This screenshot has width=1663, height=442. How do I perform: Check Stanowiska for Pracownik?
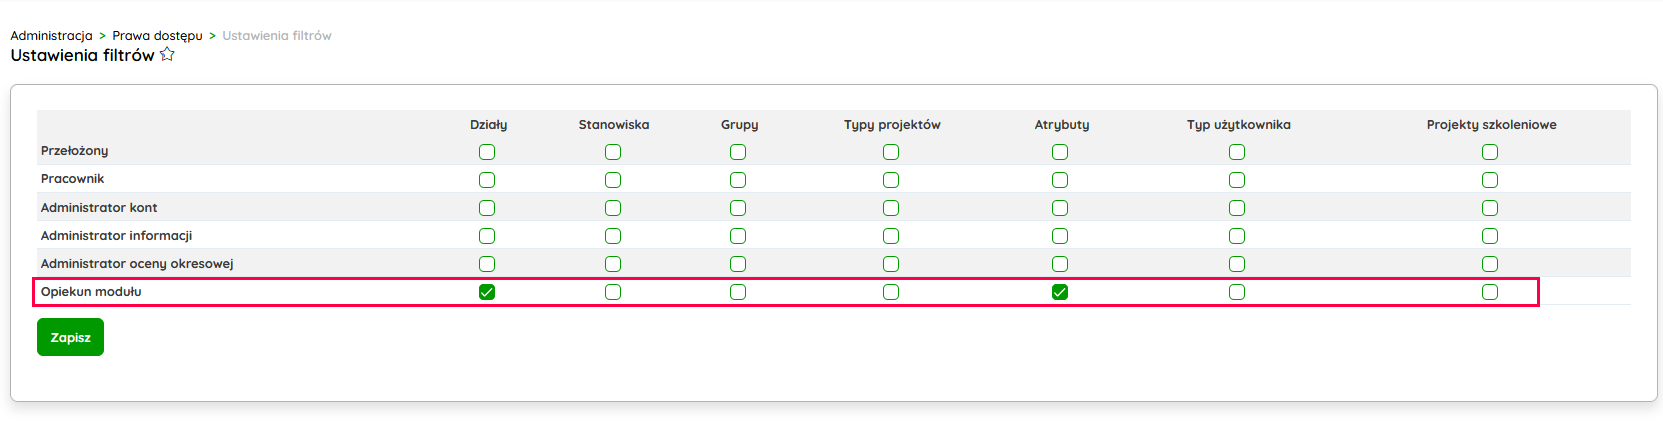tap(613, 180)
